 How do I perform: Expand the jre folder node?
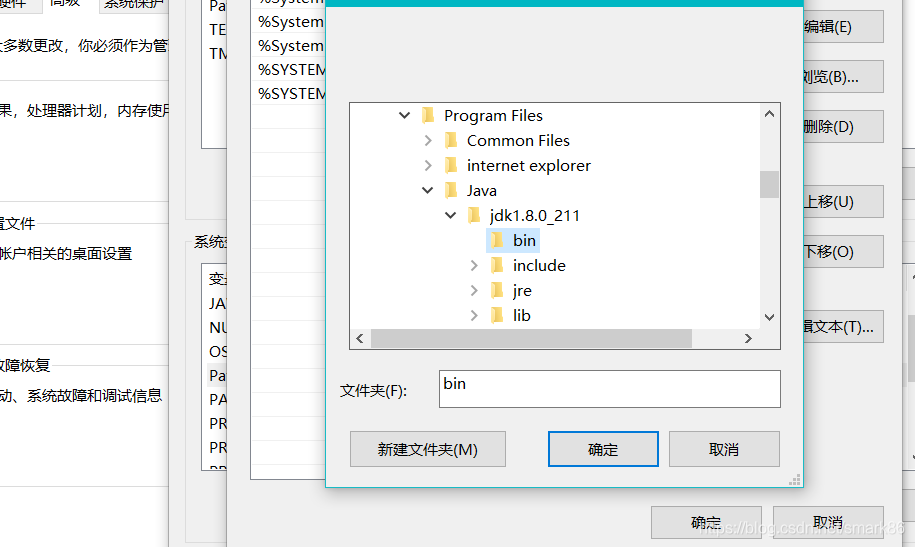point(474,291)
